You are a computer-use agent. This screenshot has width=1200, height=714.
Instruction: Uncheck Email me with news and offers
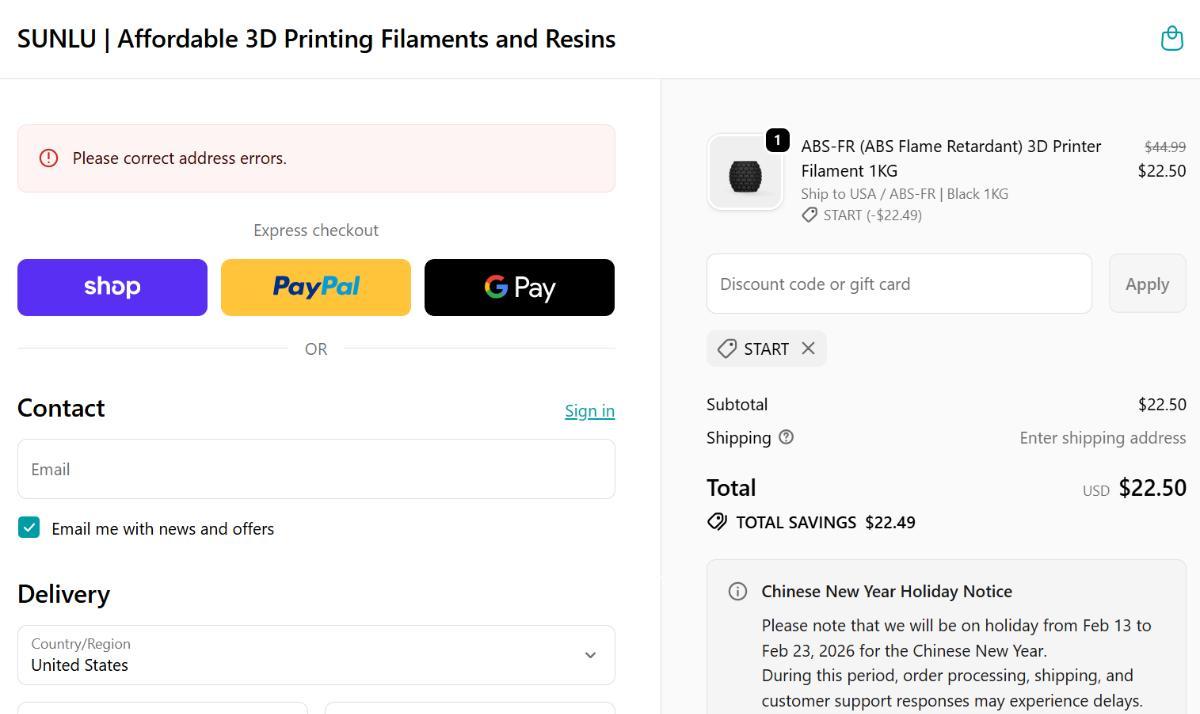[x=29, y=528]
